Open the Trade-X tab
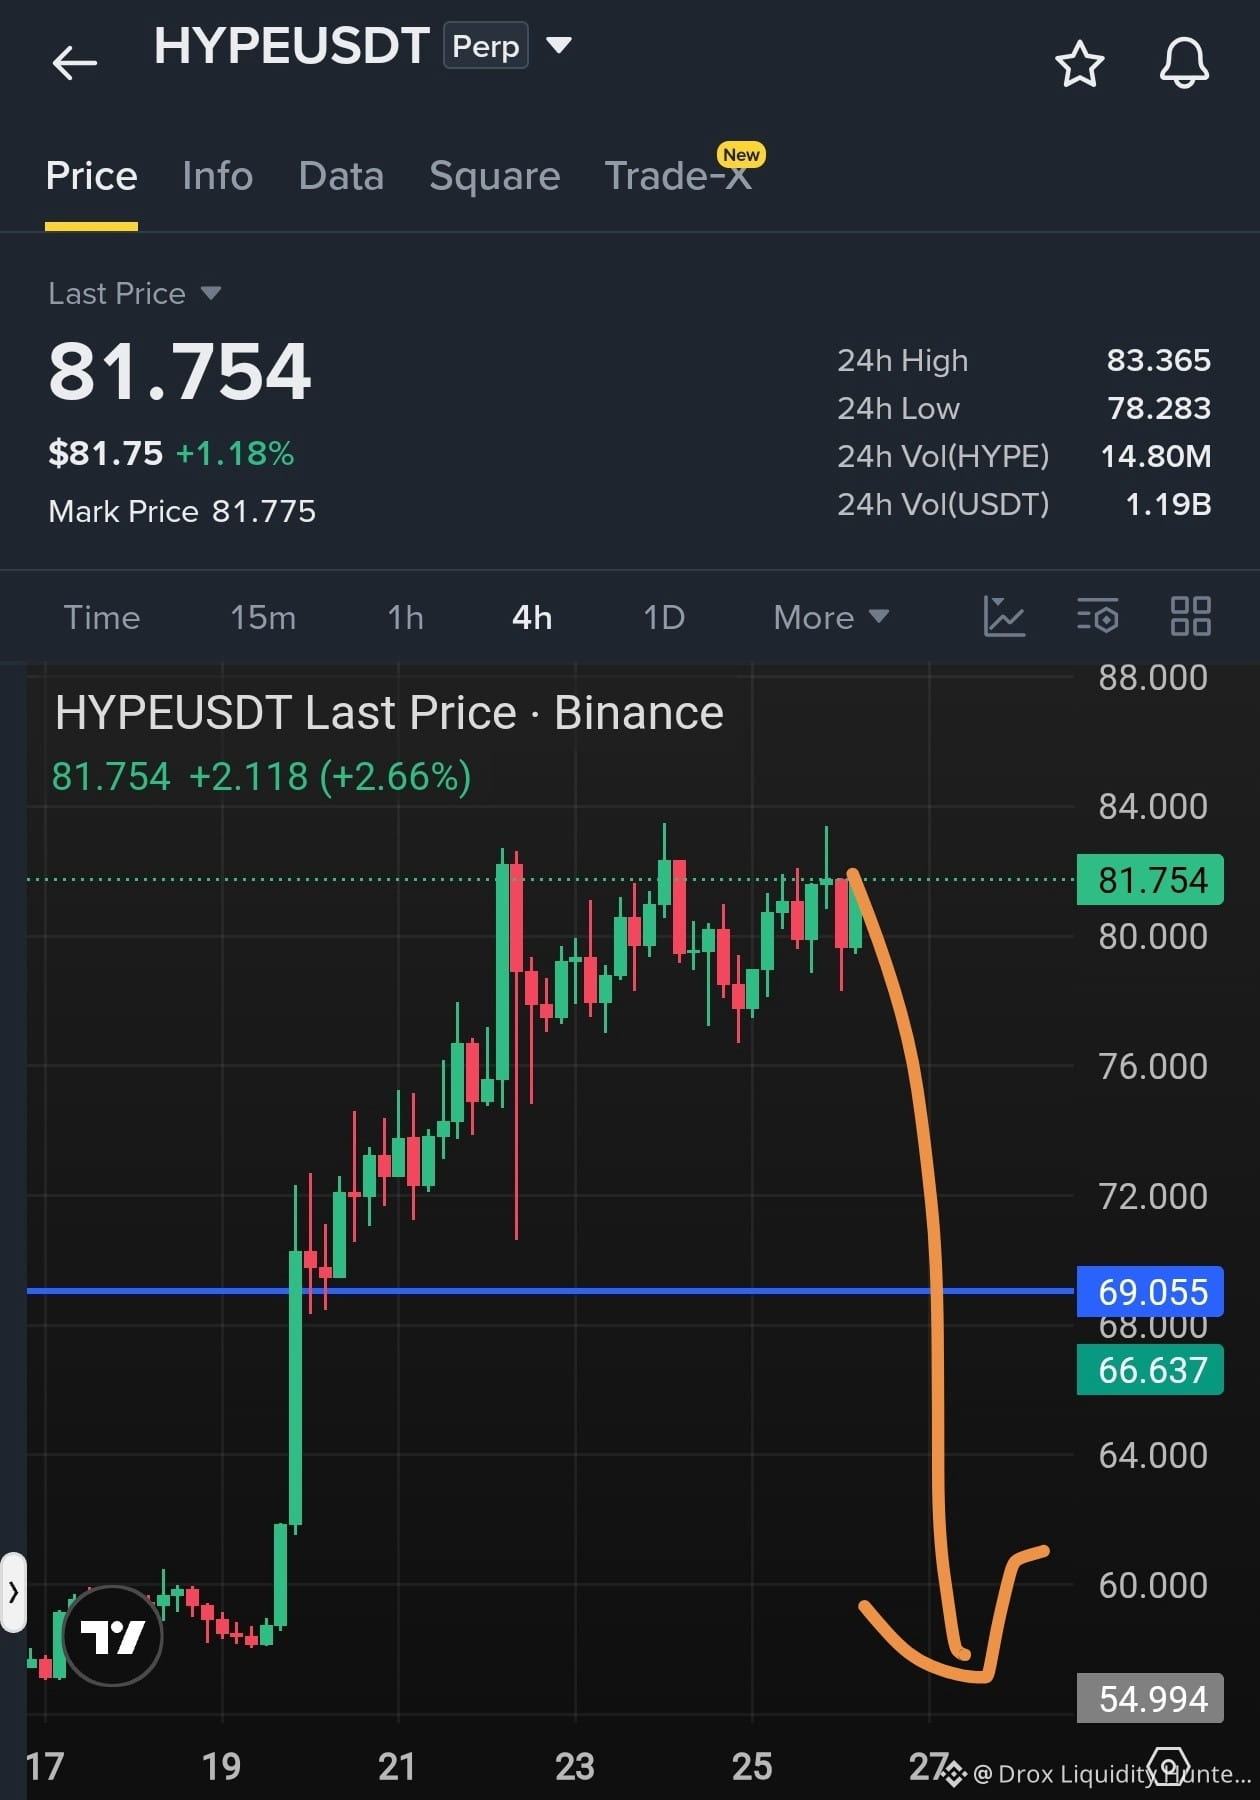The width and height of the screenshot is (1260, 1800). coord(678,176)
